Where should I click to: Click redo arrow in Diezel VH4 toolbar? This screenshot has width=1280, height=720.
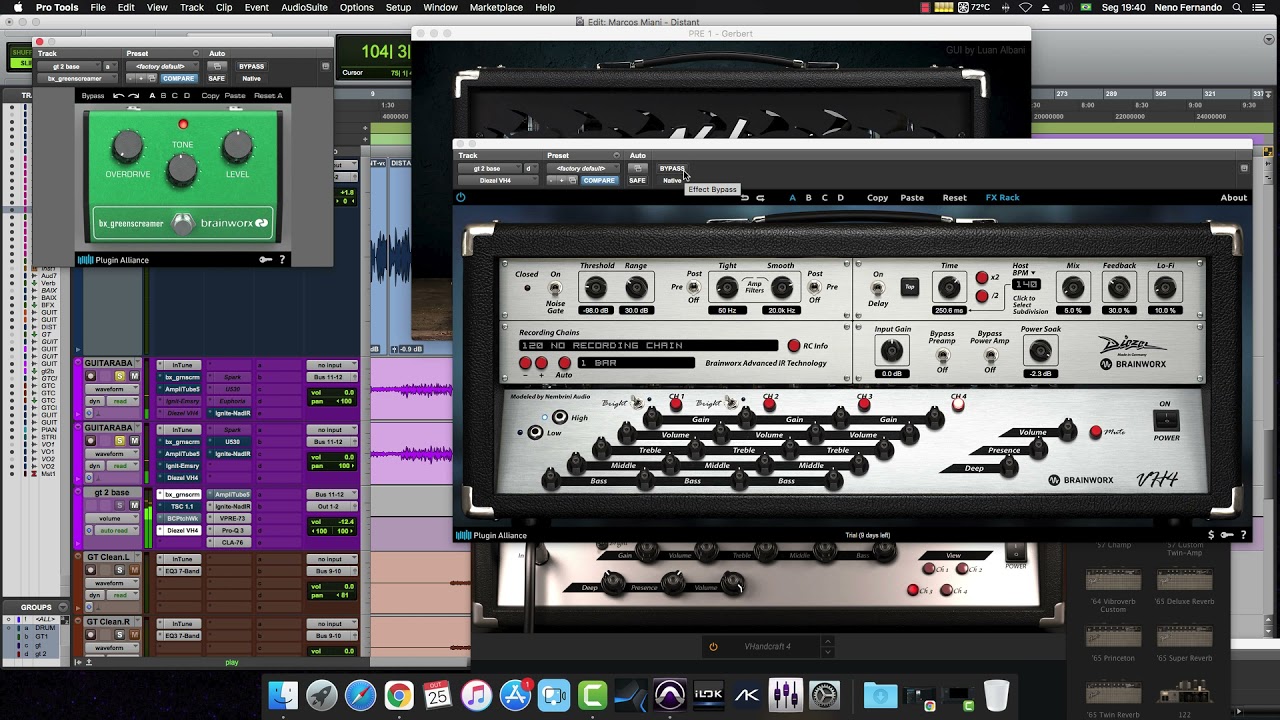click(x=761, y=198)
